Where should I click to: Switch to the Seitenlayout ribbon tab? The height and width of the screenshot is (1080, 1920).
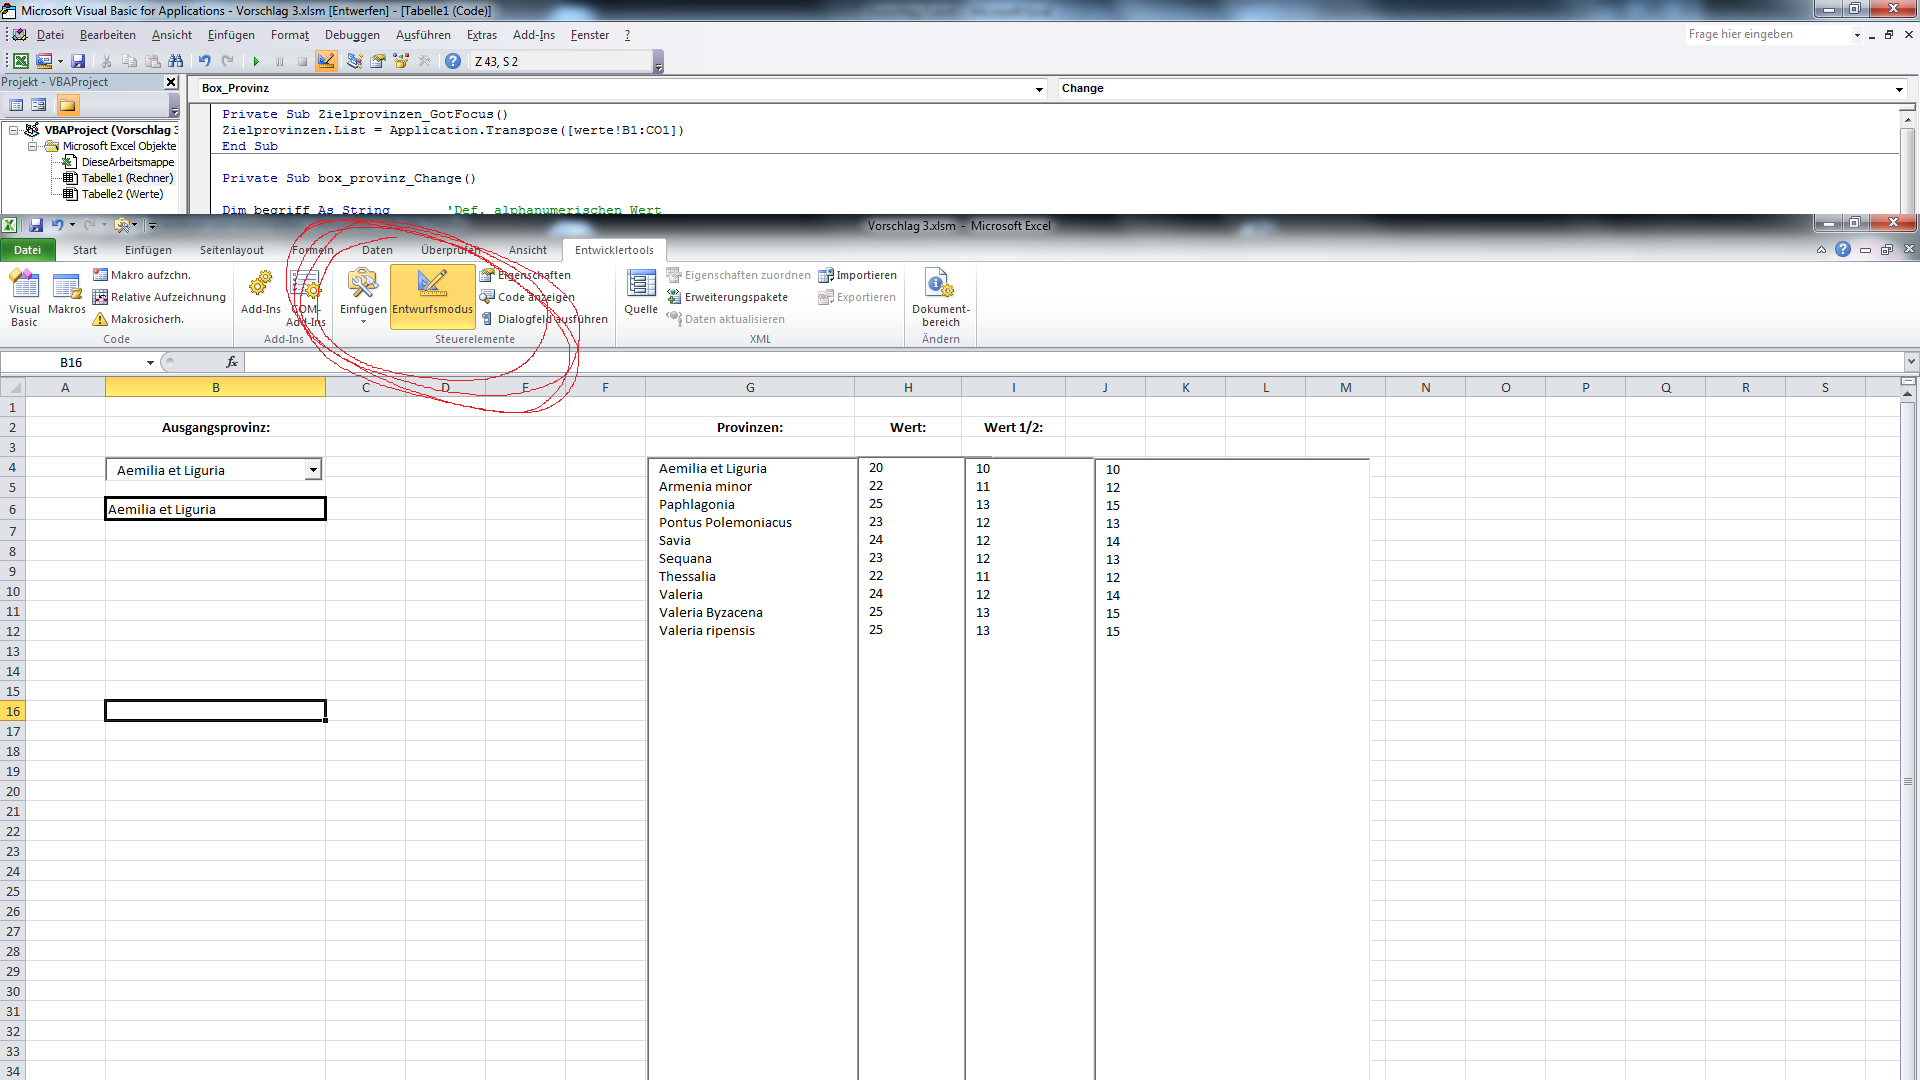point(231,251)
